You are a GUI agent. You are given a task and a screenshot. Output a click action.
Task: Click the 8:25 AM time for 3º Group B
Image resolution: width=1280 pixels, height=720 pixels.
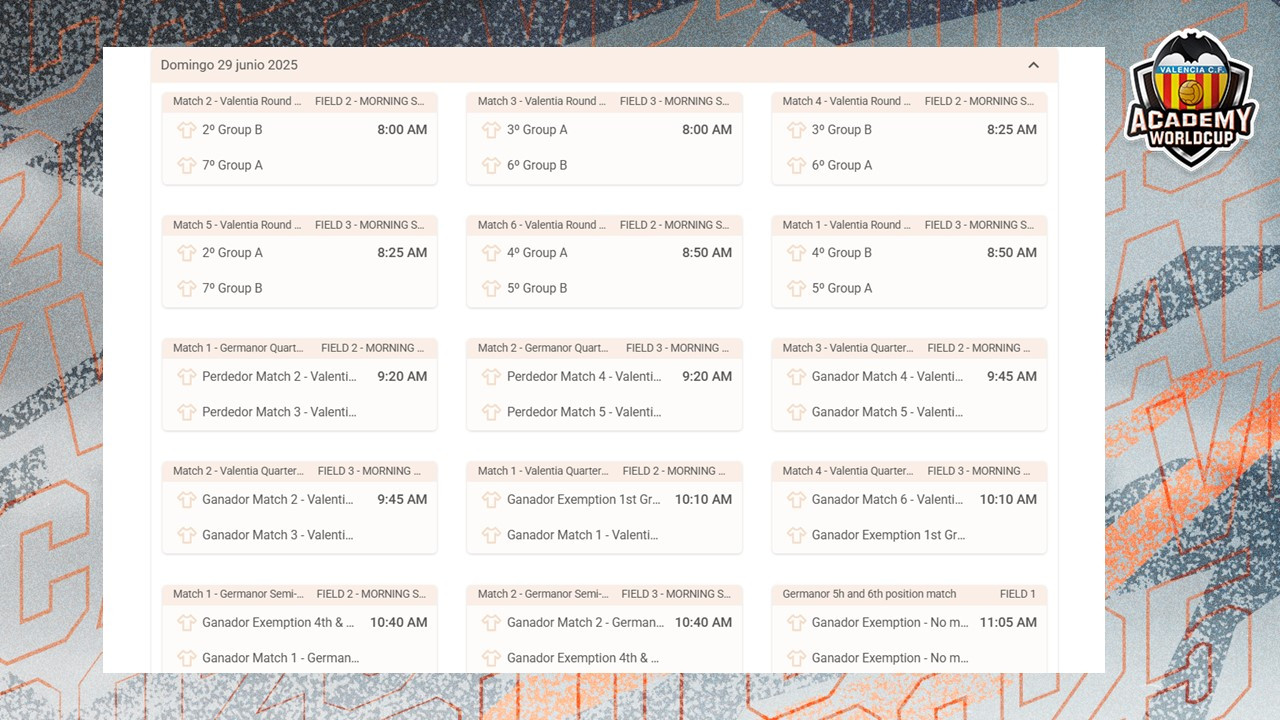(x=1012, y=130)
